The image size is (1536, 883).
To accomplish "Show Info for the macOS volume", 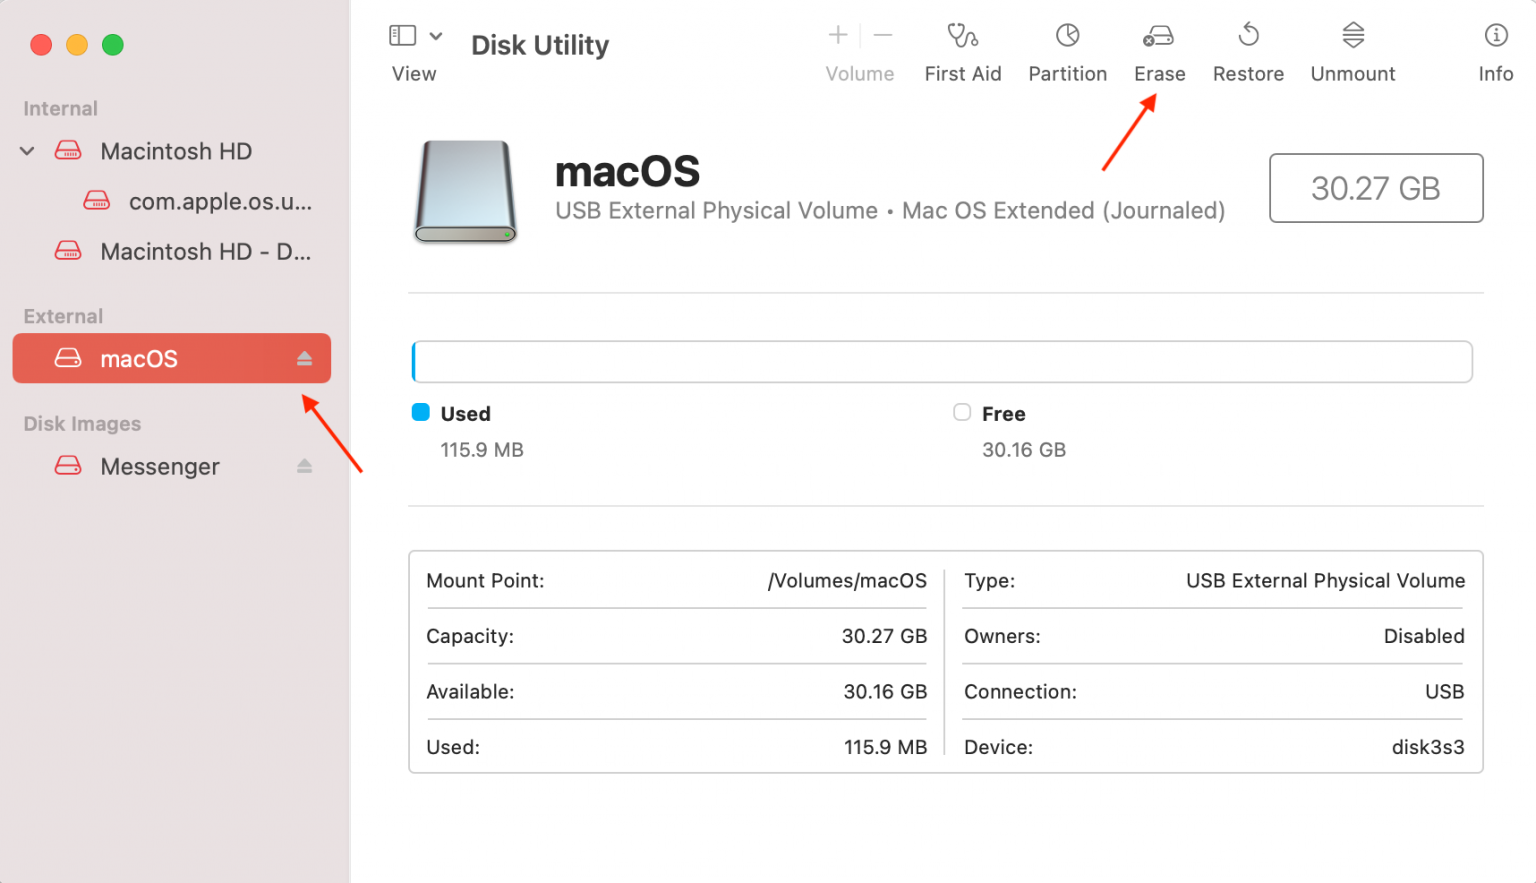I will 1495,50.
